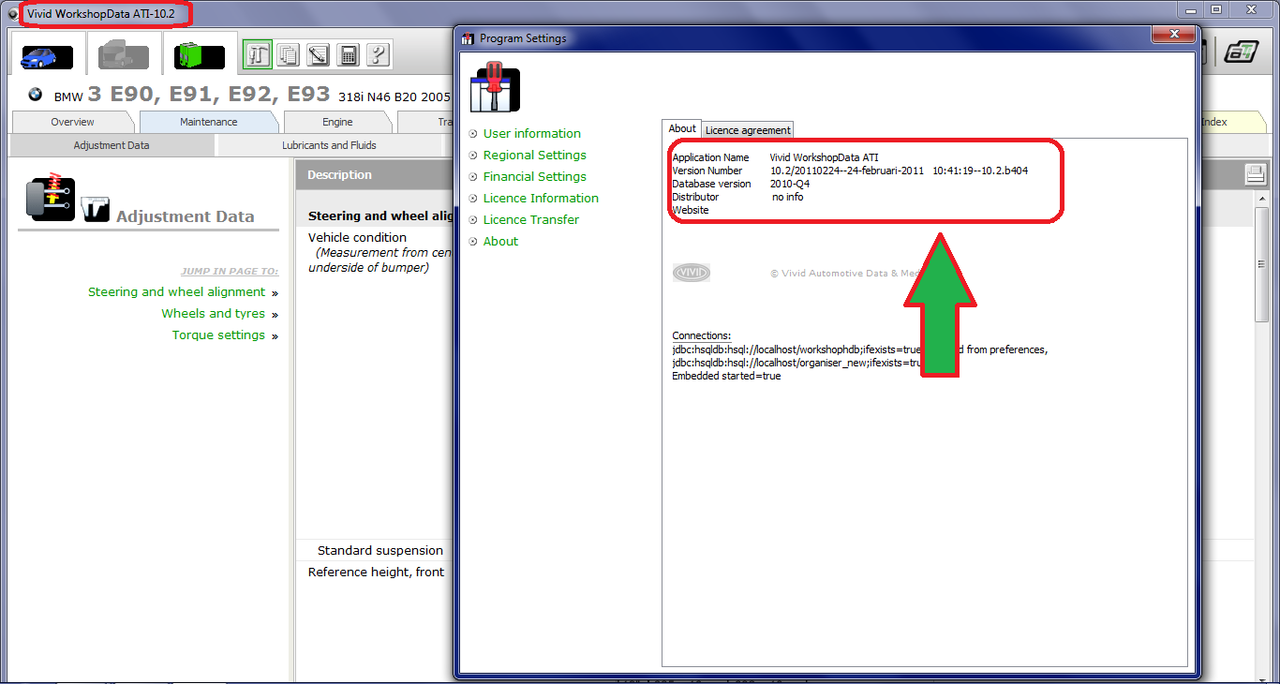Open Licence Information section
This screenshot has height=684, width=1280.
pyautogui.click(x=540, y=198)
